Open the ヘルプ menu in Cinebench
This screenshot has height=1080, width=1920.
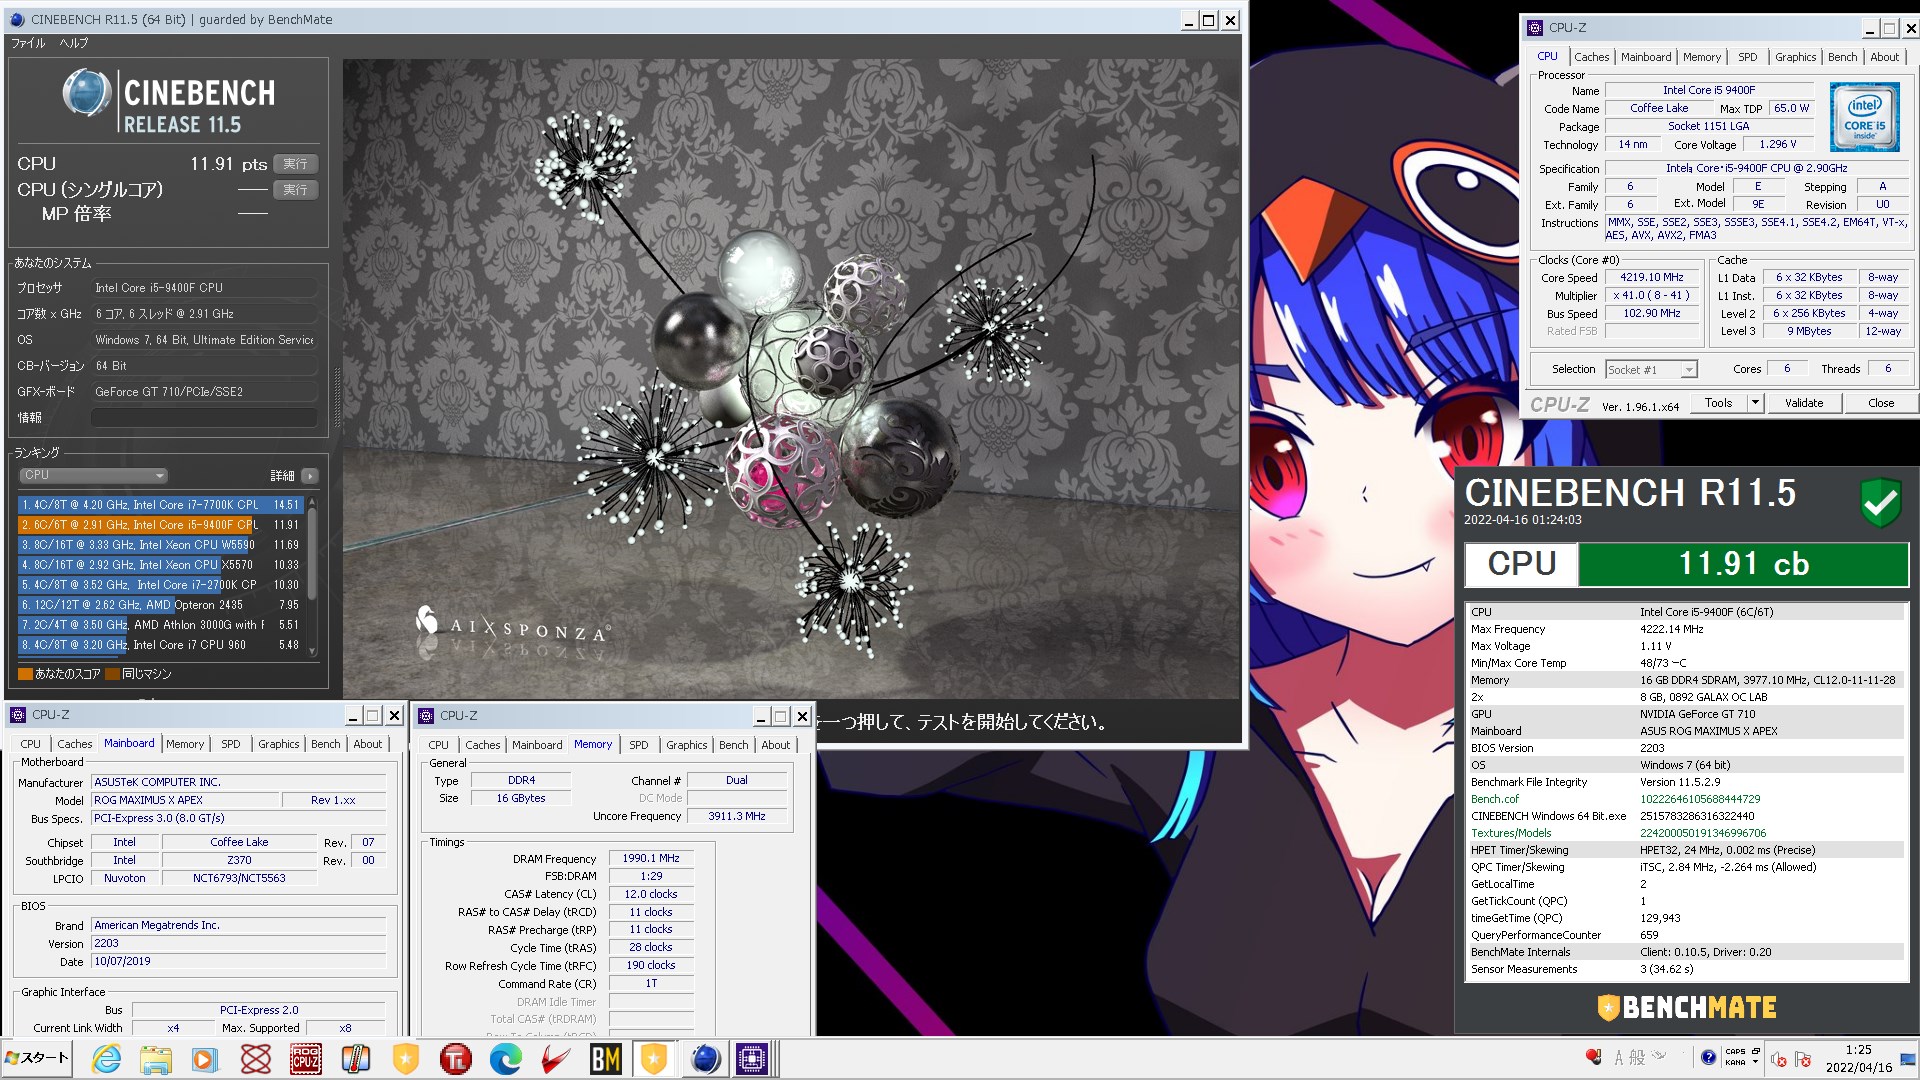click(x=73, y=43)
